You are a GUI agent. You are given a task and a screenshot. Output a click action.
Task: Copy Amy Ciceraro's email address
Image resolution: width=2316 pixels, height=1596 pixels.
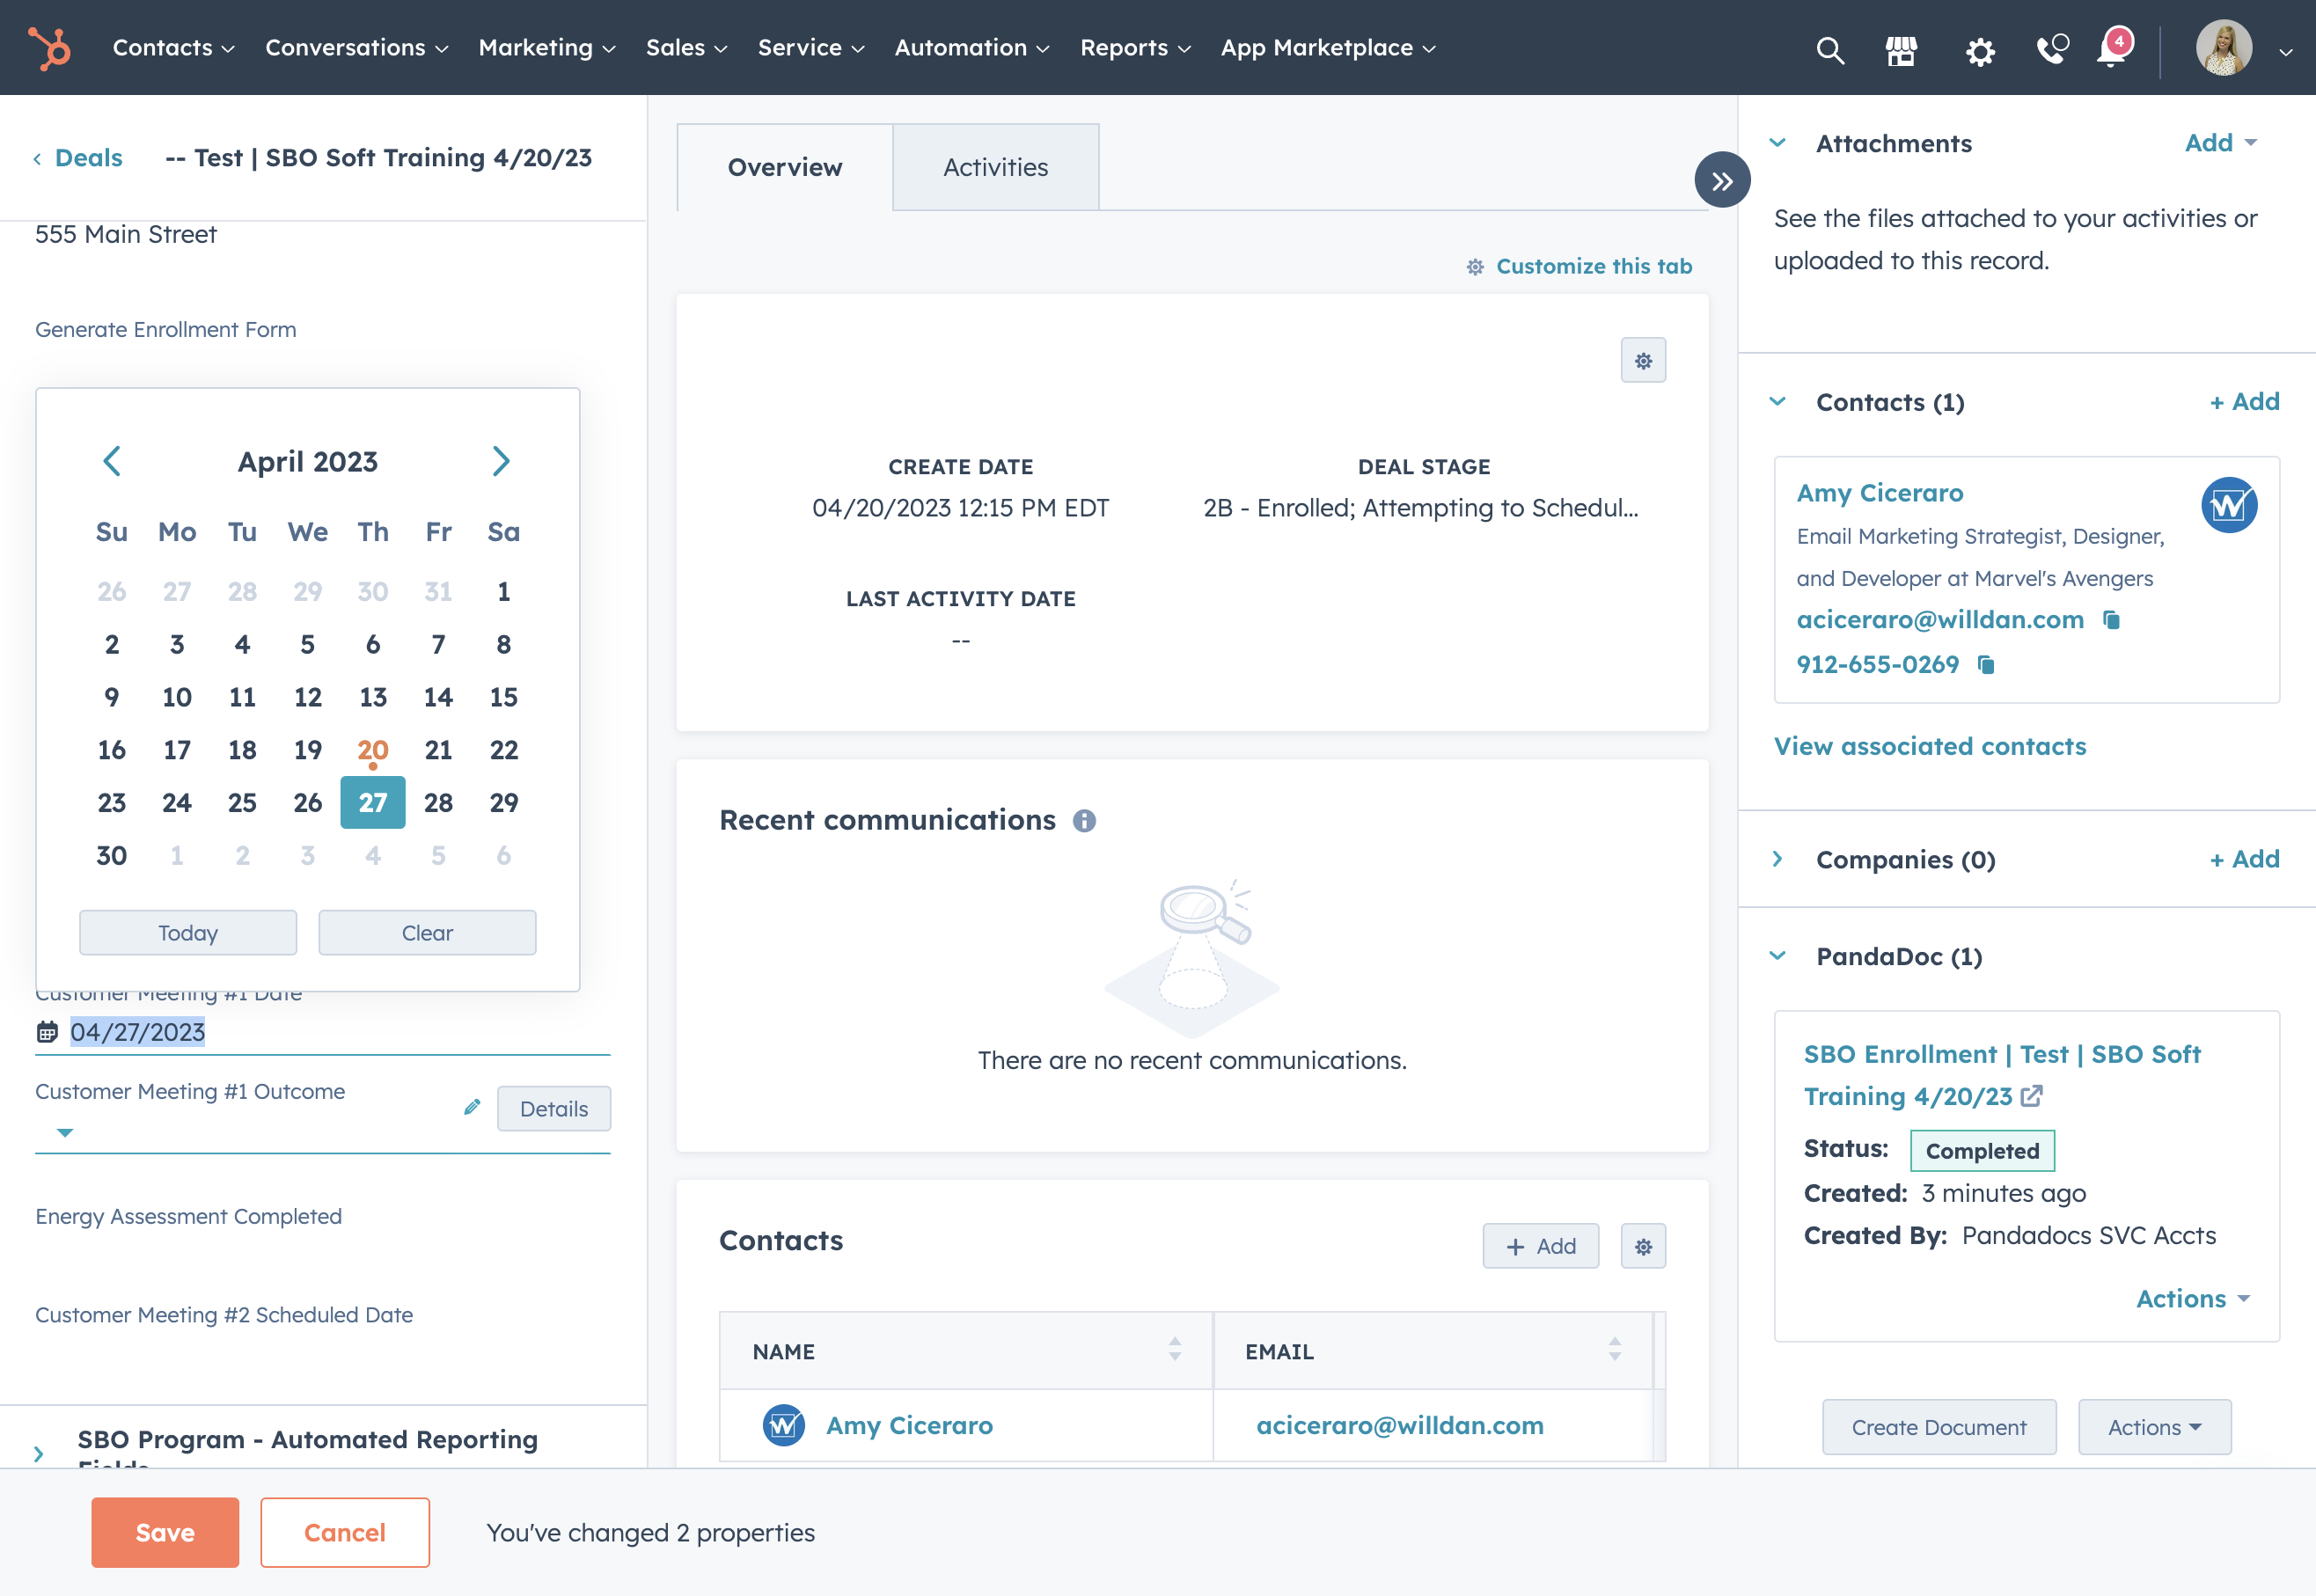click(2111, 620)
